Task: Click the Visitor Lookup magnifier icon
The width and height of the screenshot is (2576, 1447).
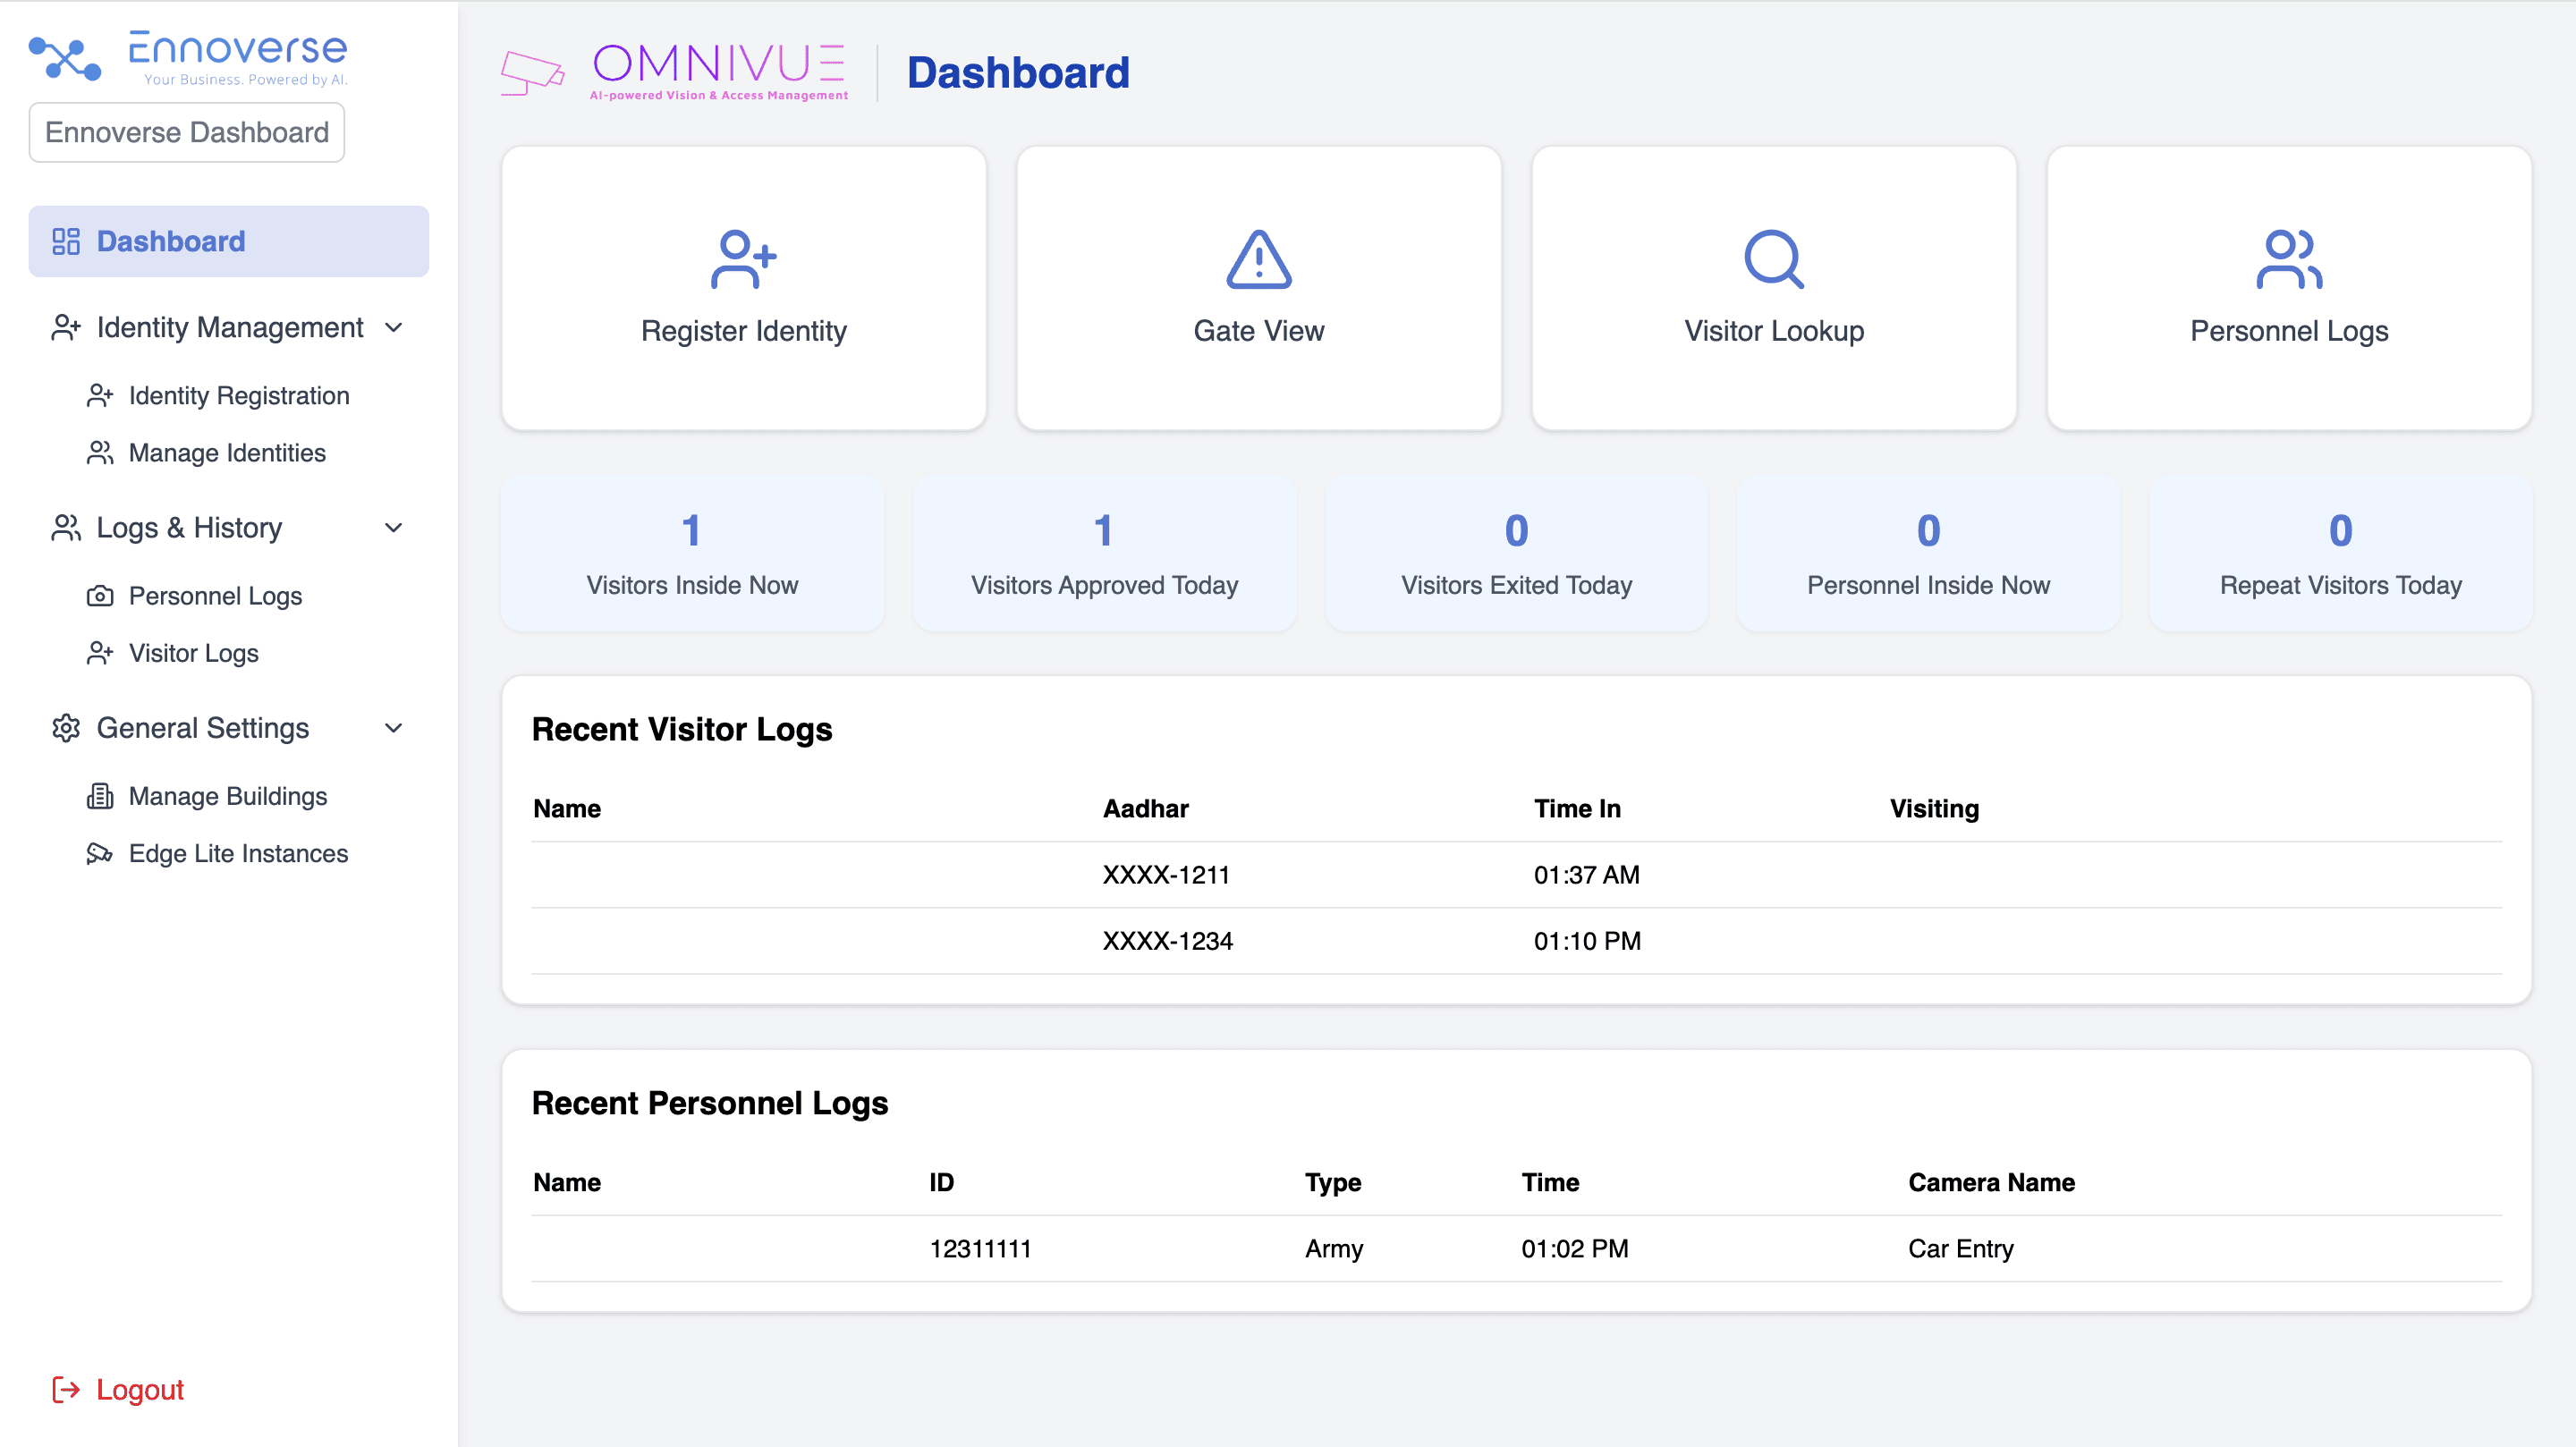Action: tap(1773, 261)
